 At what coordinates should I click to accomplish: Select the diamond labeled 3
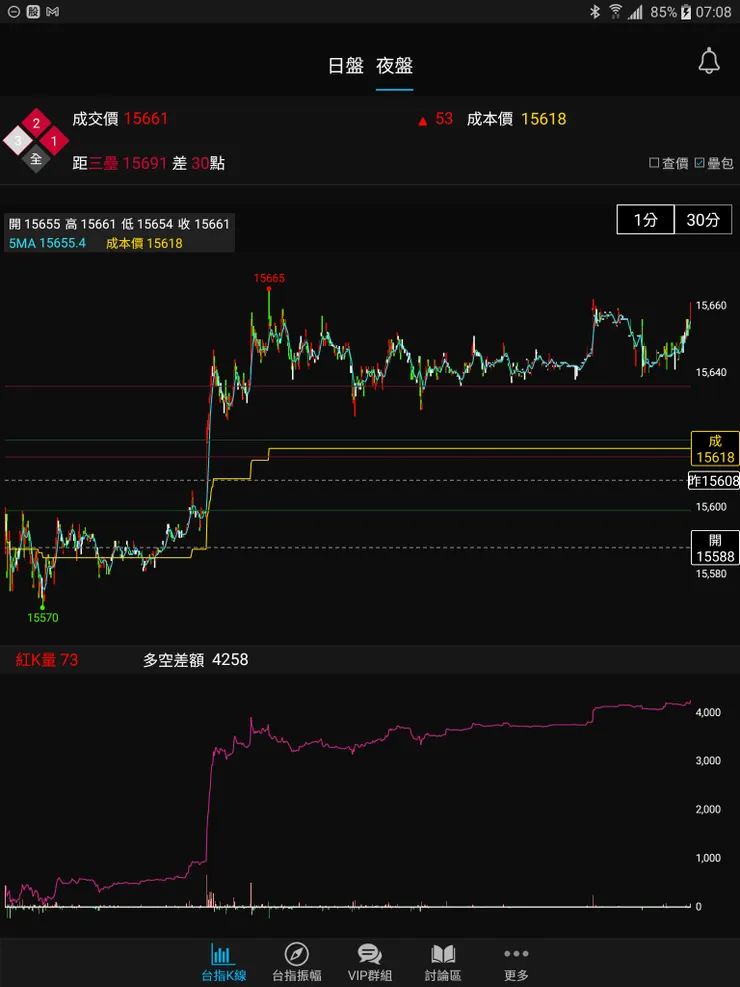18,142
